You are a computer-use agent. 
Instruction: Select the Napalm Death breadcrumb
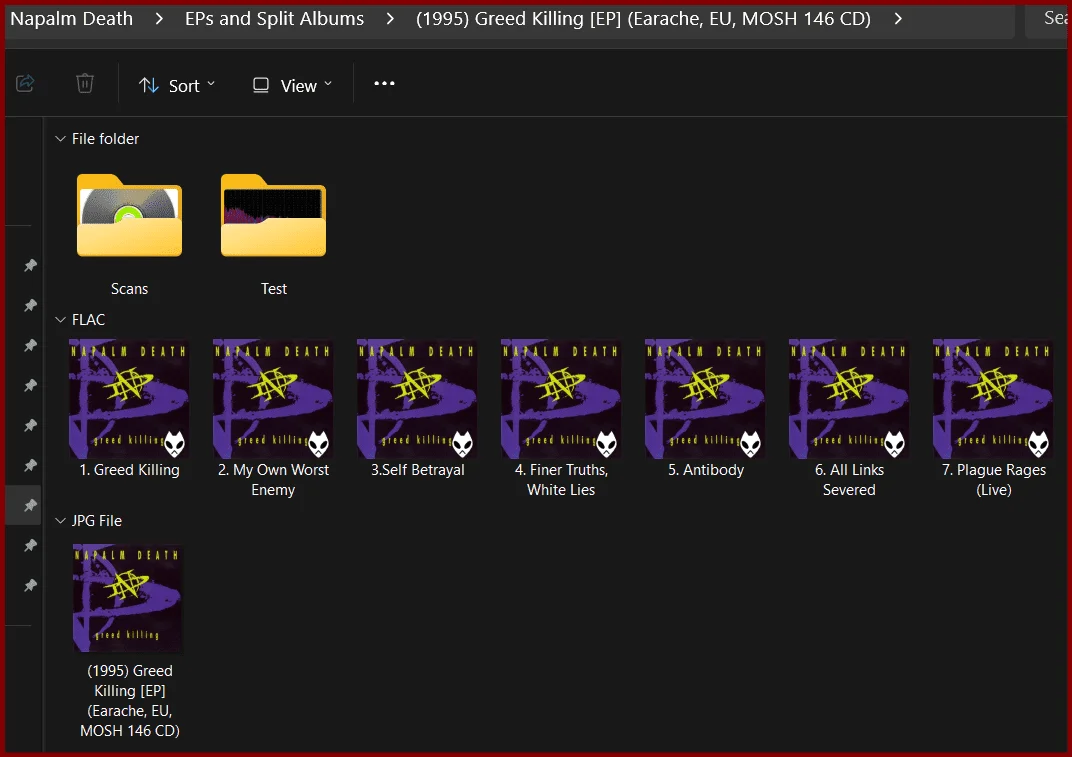72,18
